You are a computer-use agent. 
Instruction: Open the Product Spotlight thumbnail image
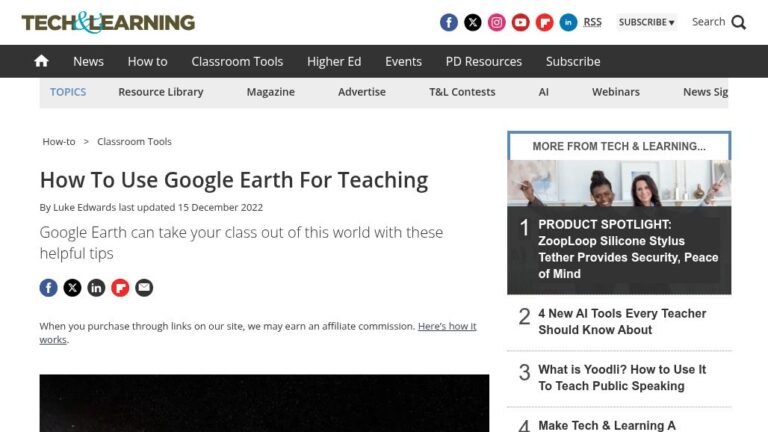[x=619, y=182]
